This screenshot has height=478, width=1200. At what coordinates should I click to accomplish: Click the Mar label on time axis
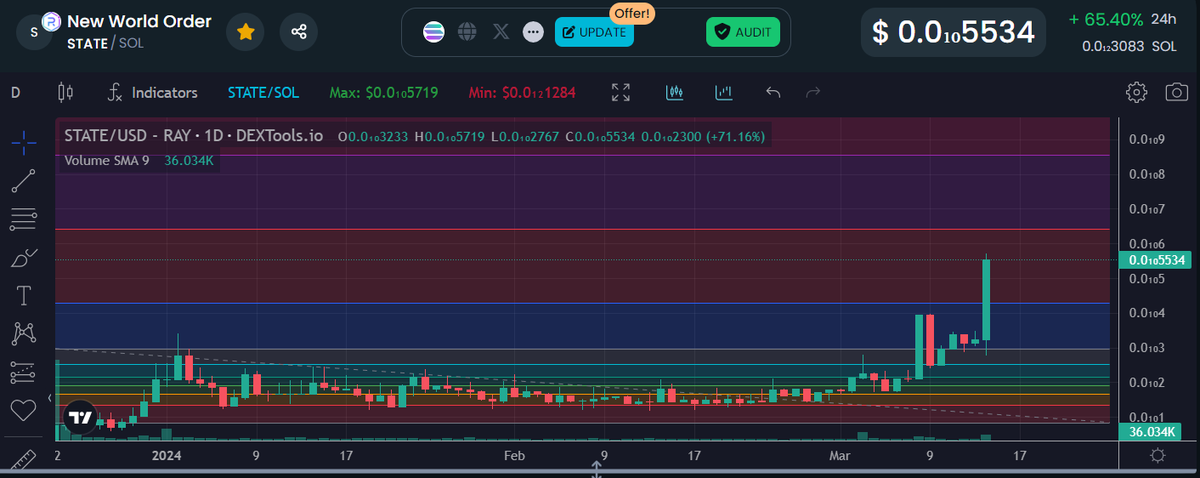coord(840,455)
